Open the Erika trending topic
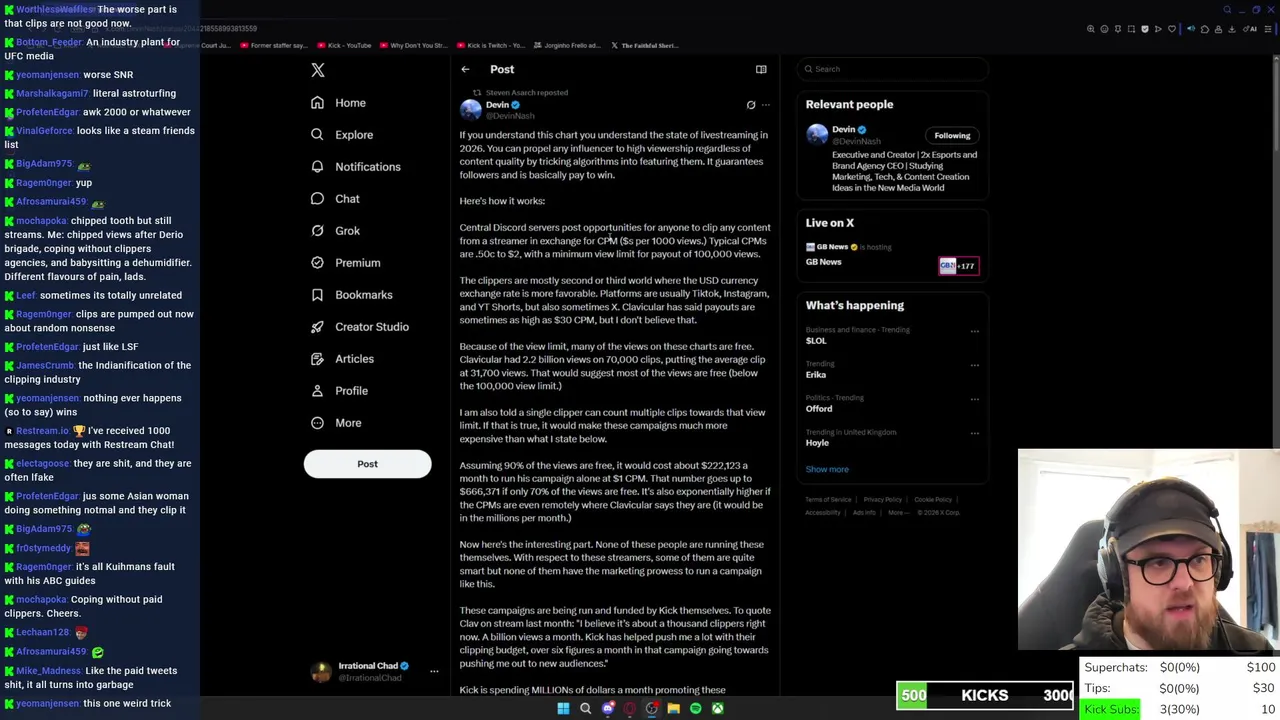1280x720 pixels. [x=816, y=375]
